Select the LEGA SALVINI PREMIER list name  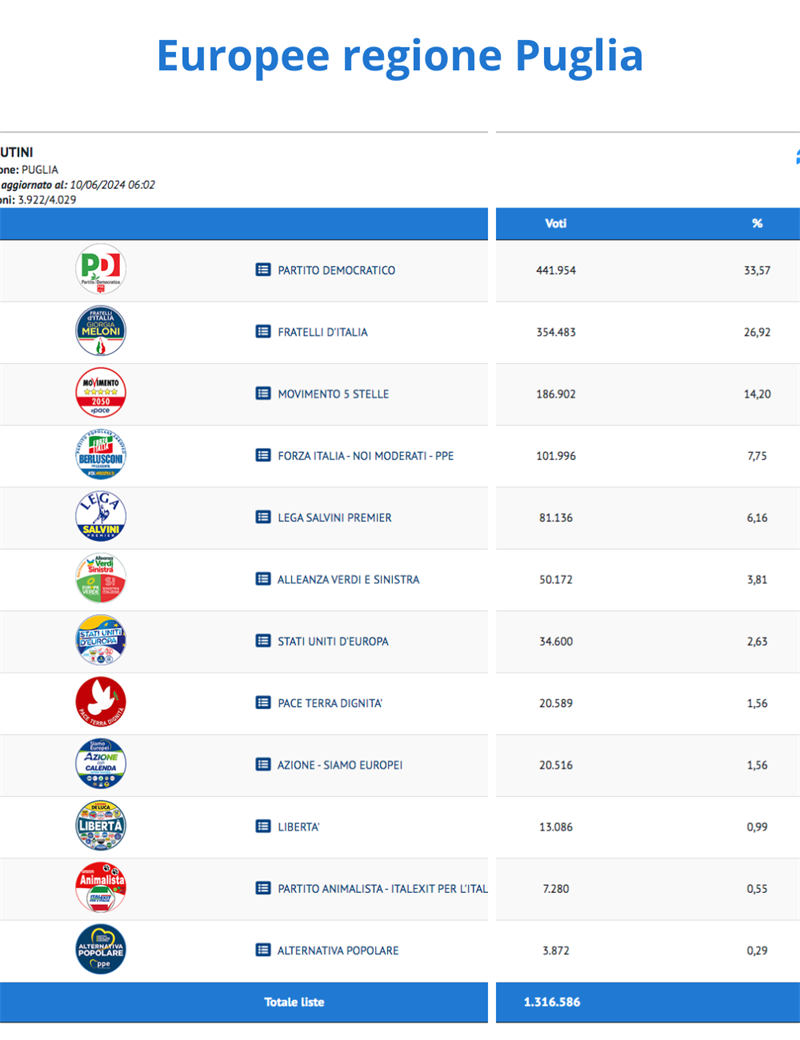coord(334,517)
